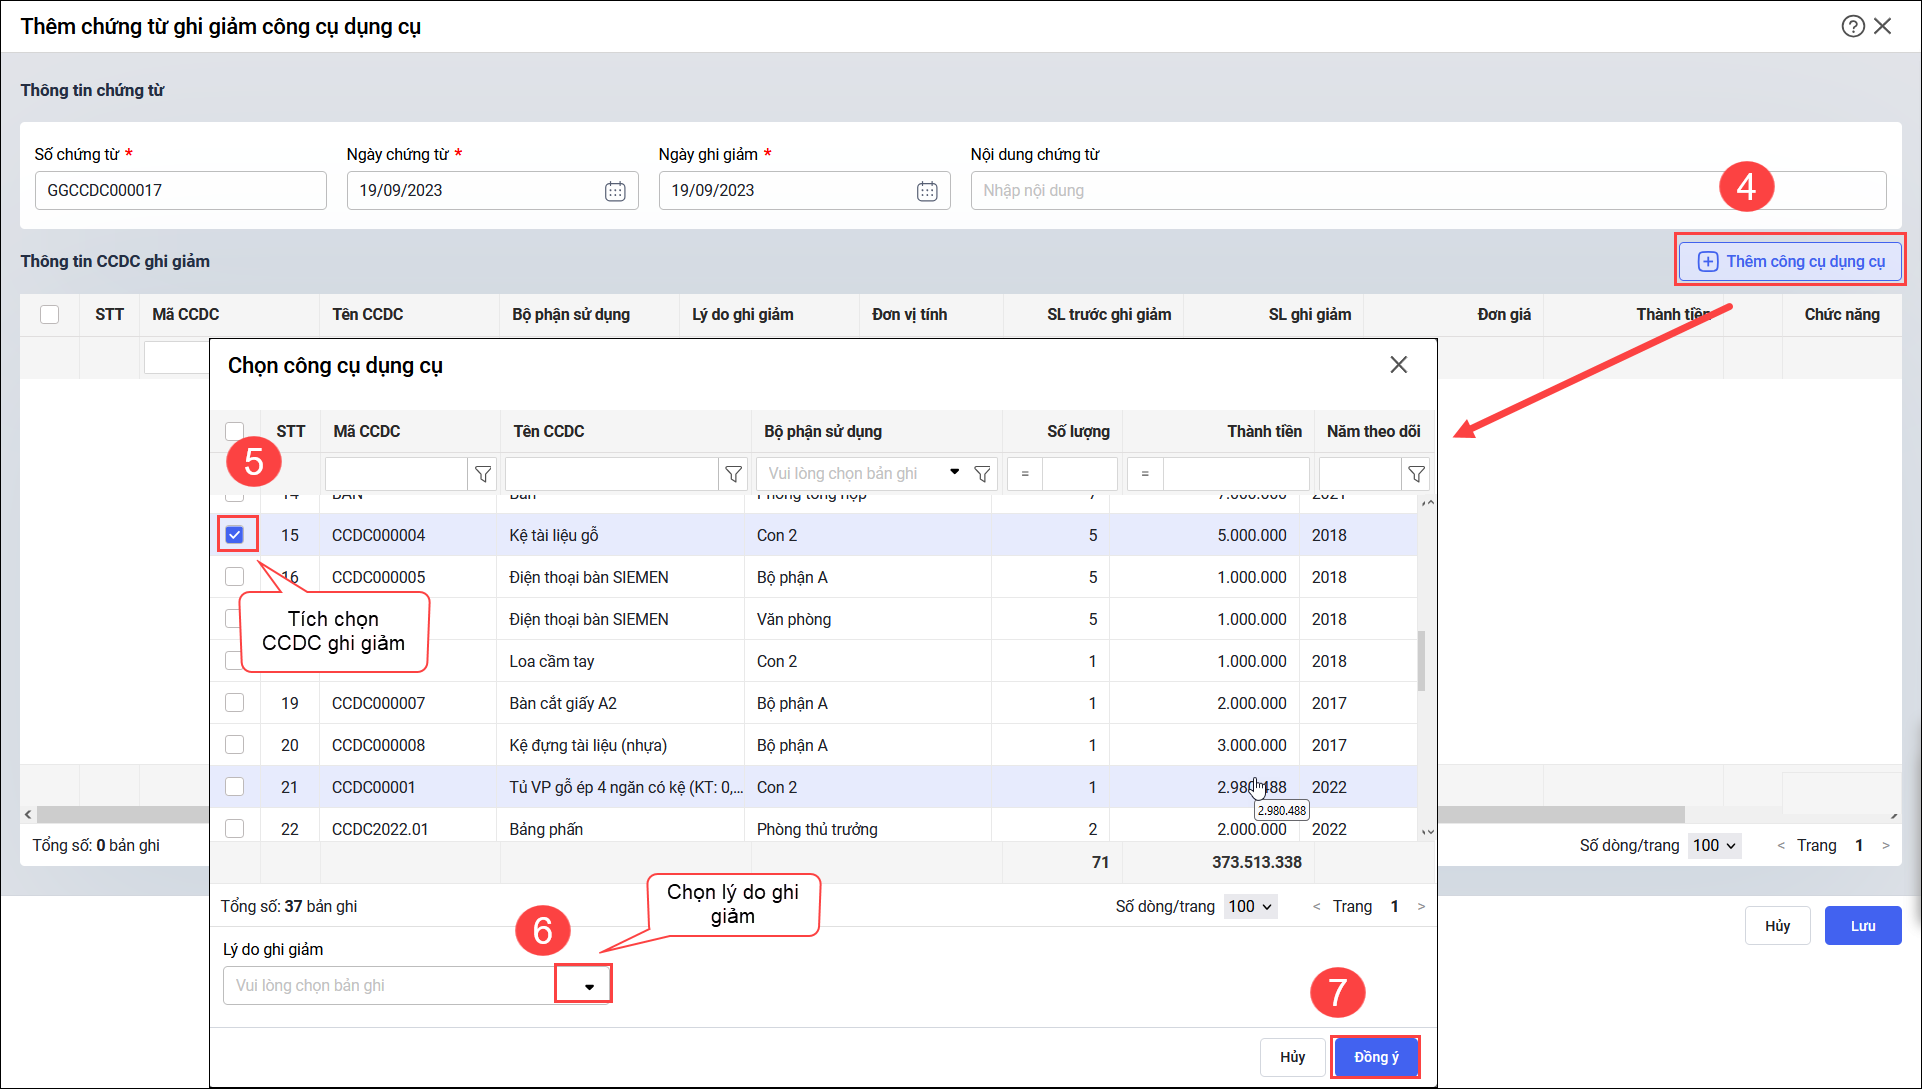
Task: Tick checkbox for Bàn cắt giấy A2 row
Action: click(x=235, y=703)
